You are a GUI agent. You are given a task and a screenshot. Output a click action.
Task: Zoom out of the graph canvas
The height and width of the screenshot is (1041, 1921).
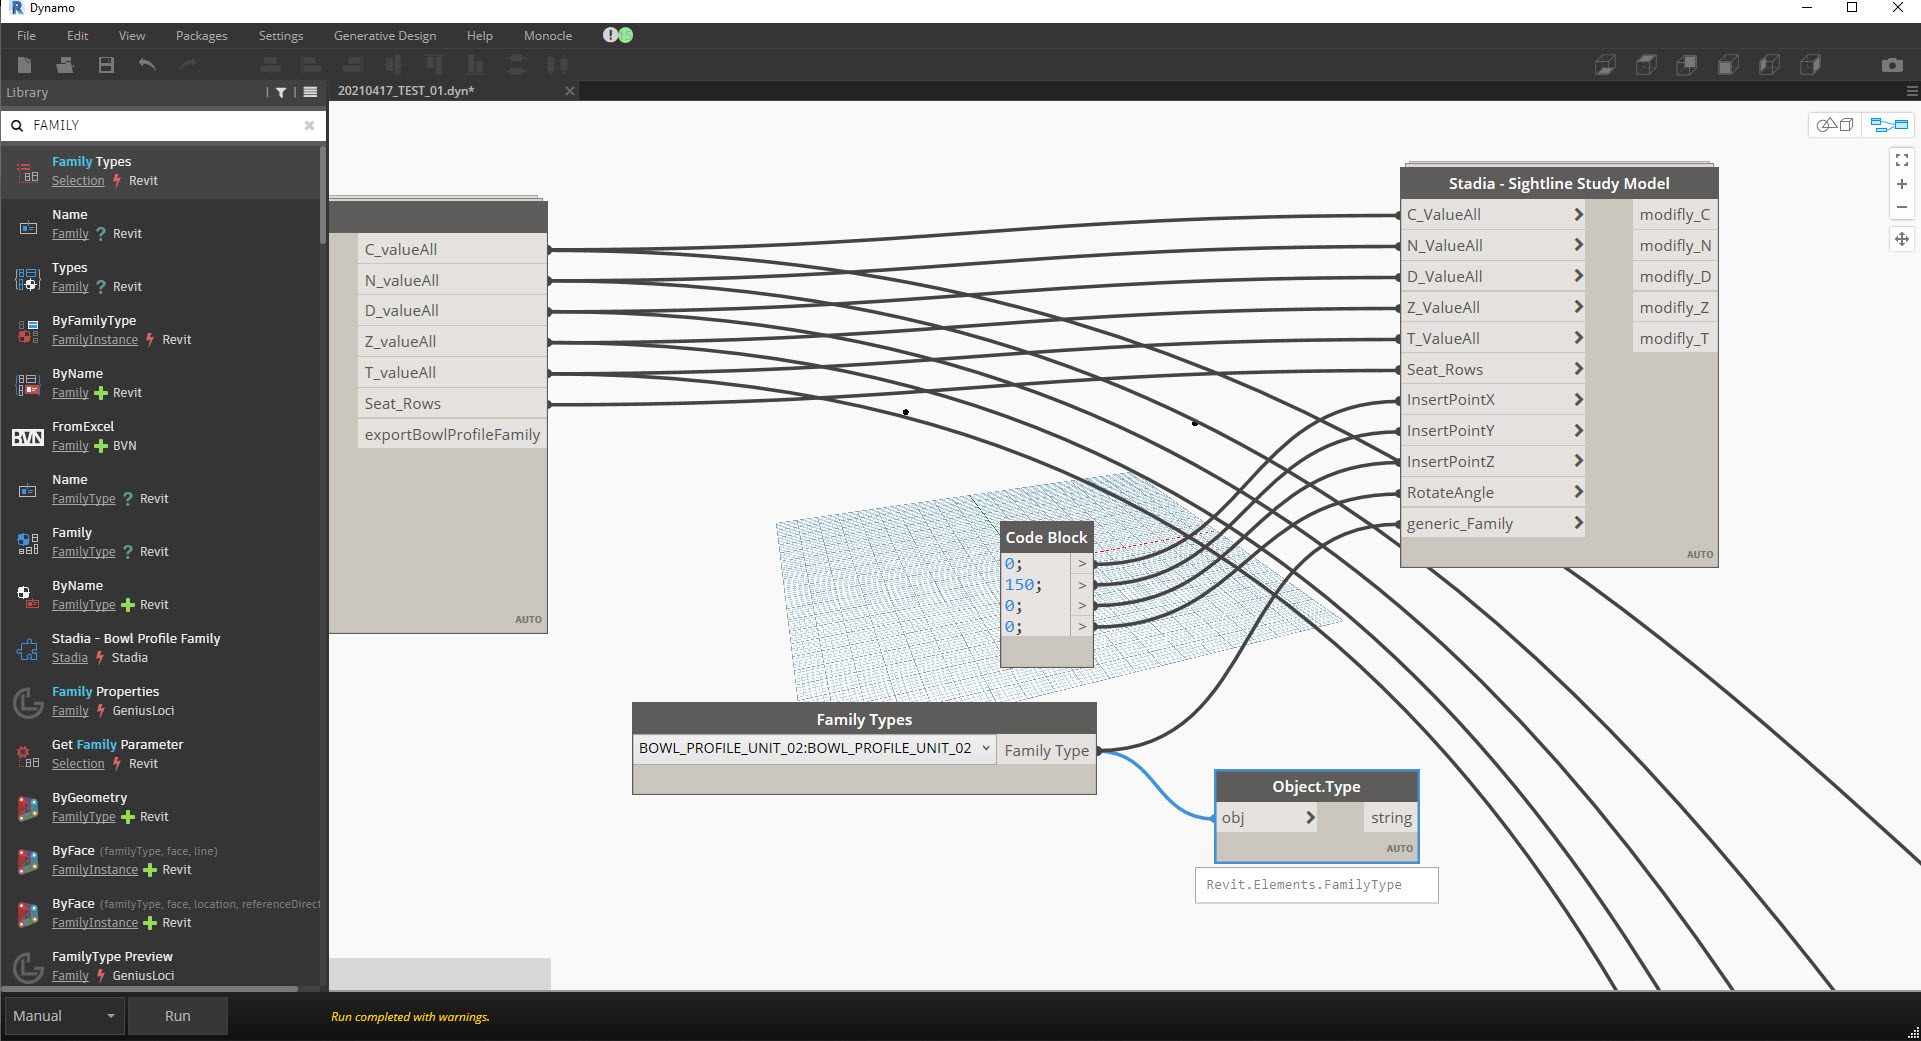coord(1902,208)
